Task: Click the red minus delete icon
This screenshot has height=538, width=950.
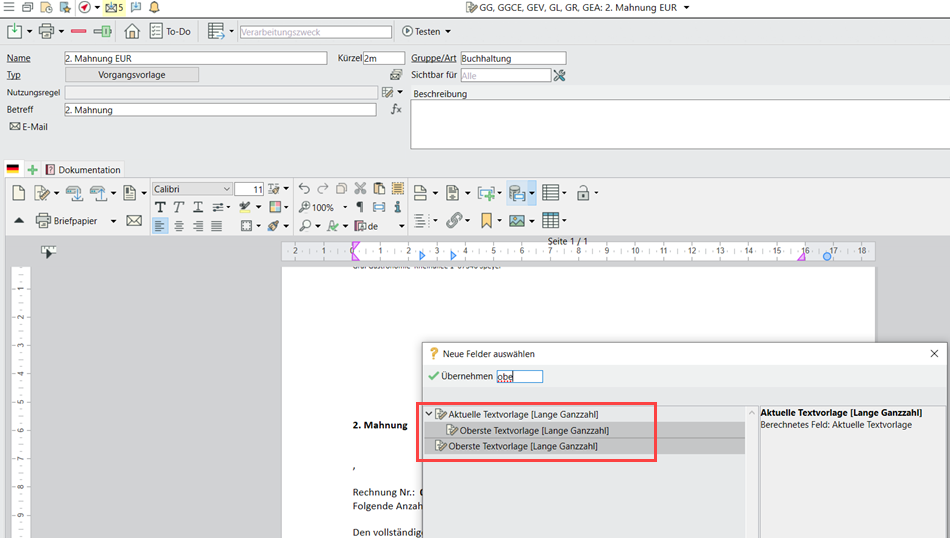Action: coord(79,31)
